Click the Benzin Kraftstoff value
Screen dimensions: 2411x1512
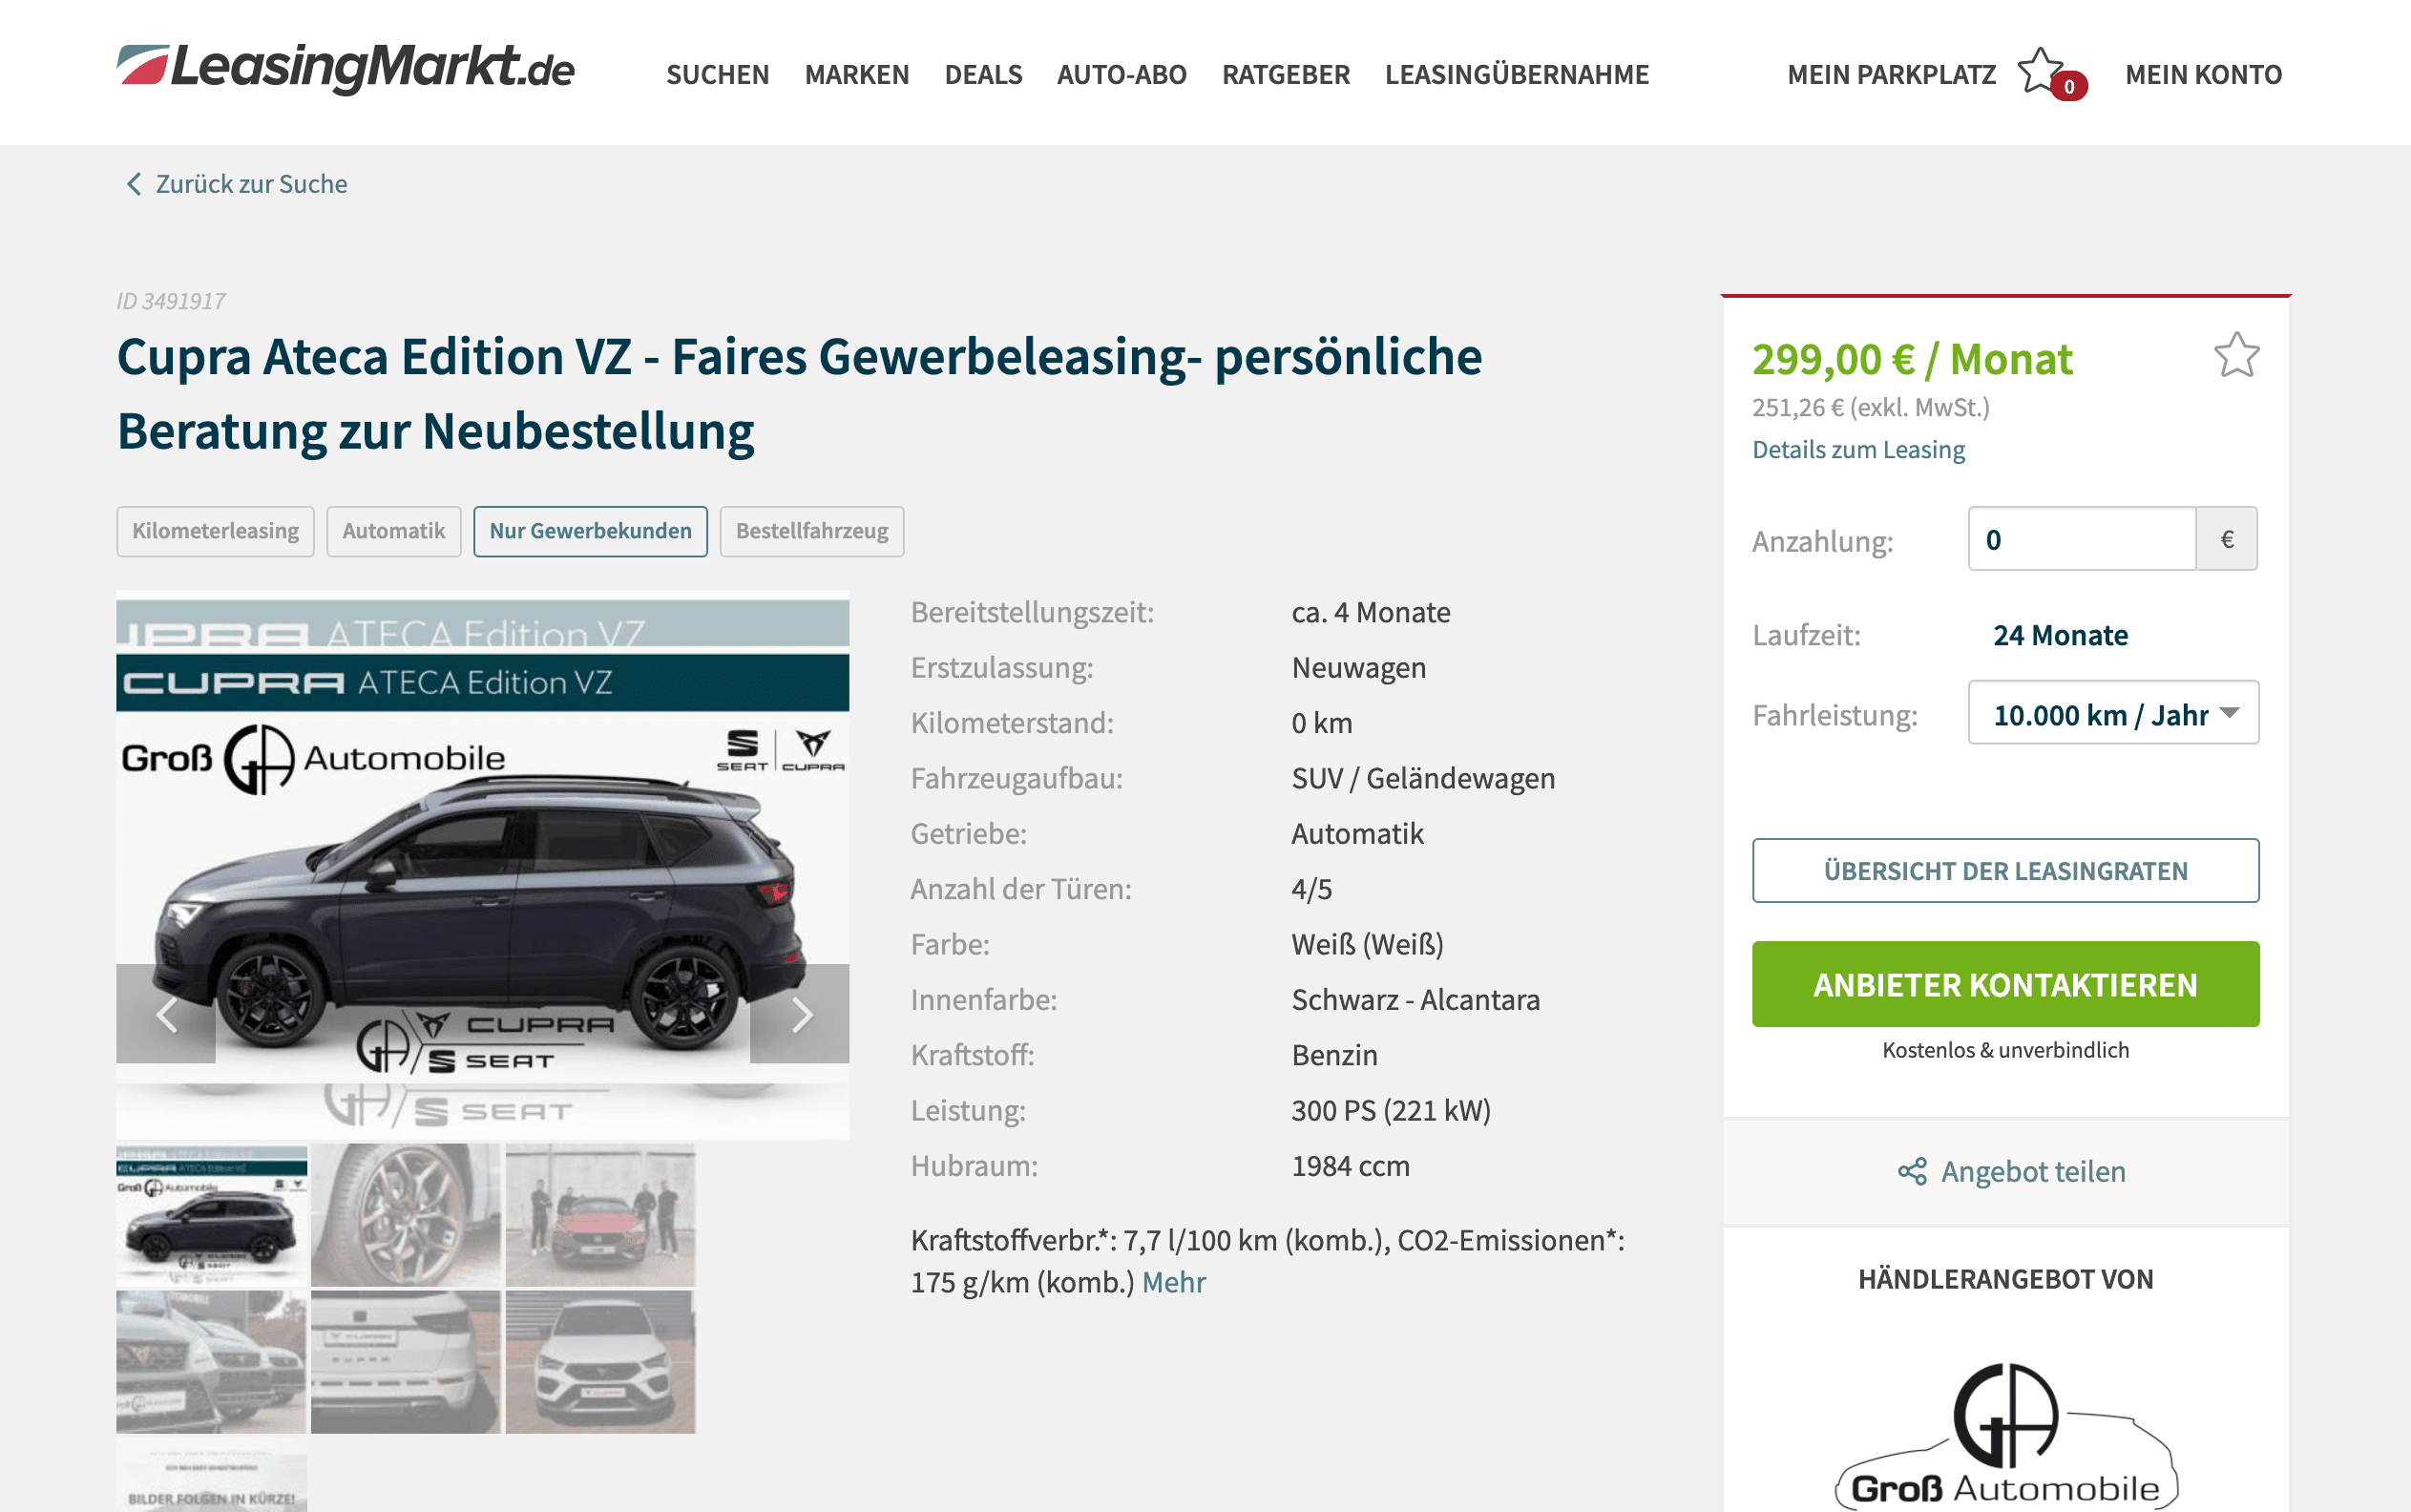pos(1334,1055)
